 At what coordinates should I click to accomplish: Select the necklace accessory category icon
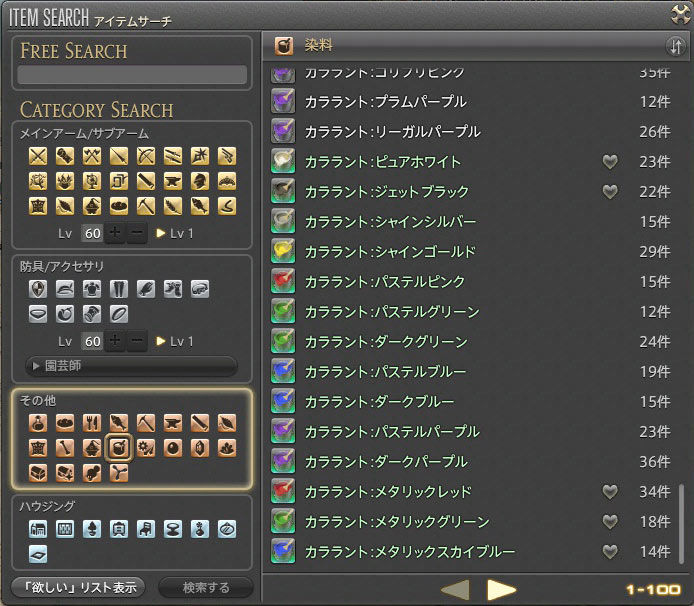click(38, 314)
